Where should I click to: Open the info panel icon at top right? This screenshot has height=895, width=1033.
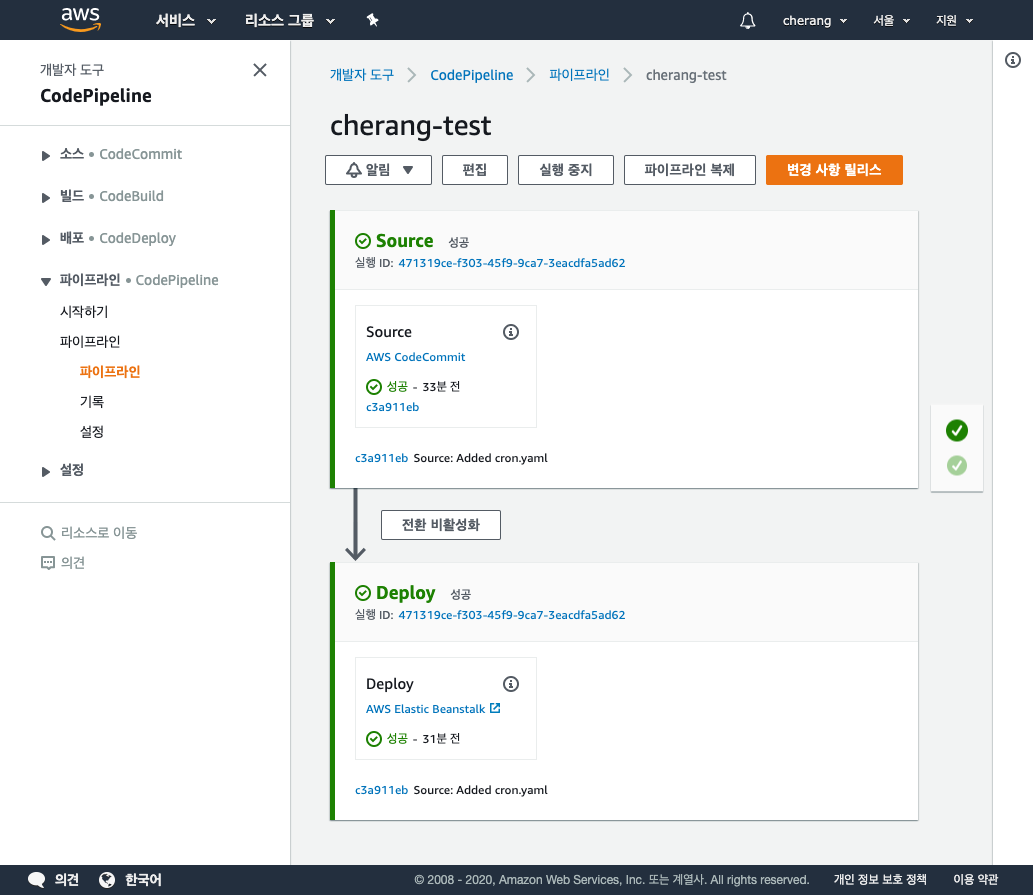click(1013, 61)
